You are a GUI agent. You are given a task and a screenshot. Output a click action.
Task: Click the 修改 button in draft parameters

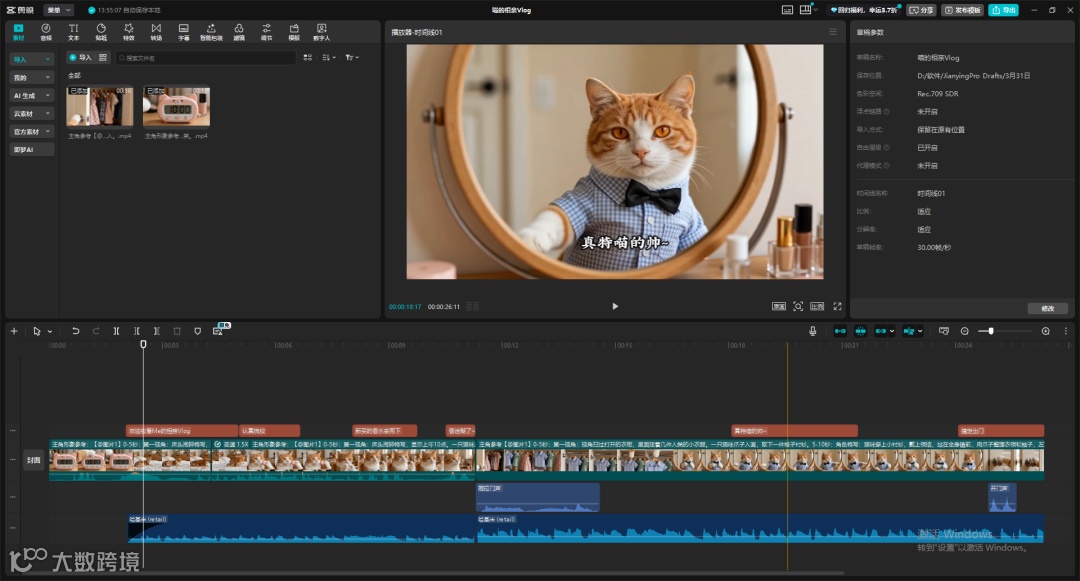tap(1047, 308)
